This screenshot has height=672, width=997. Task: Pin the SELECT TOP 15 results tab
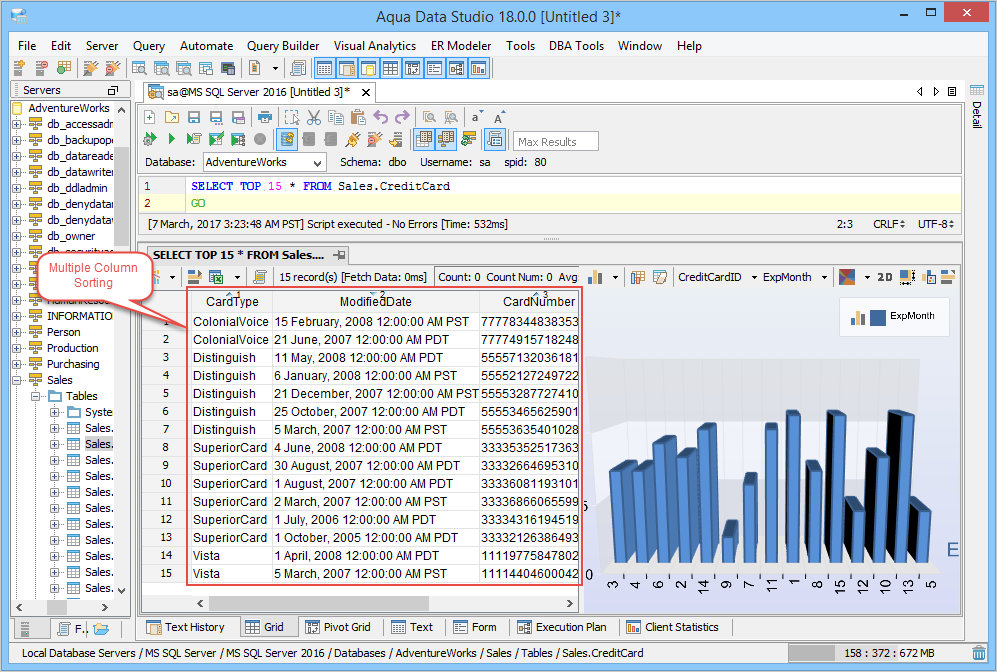[340, 255]
